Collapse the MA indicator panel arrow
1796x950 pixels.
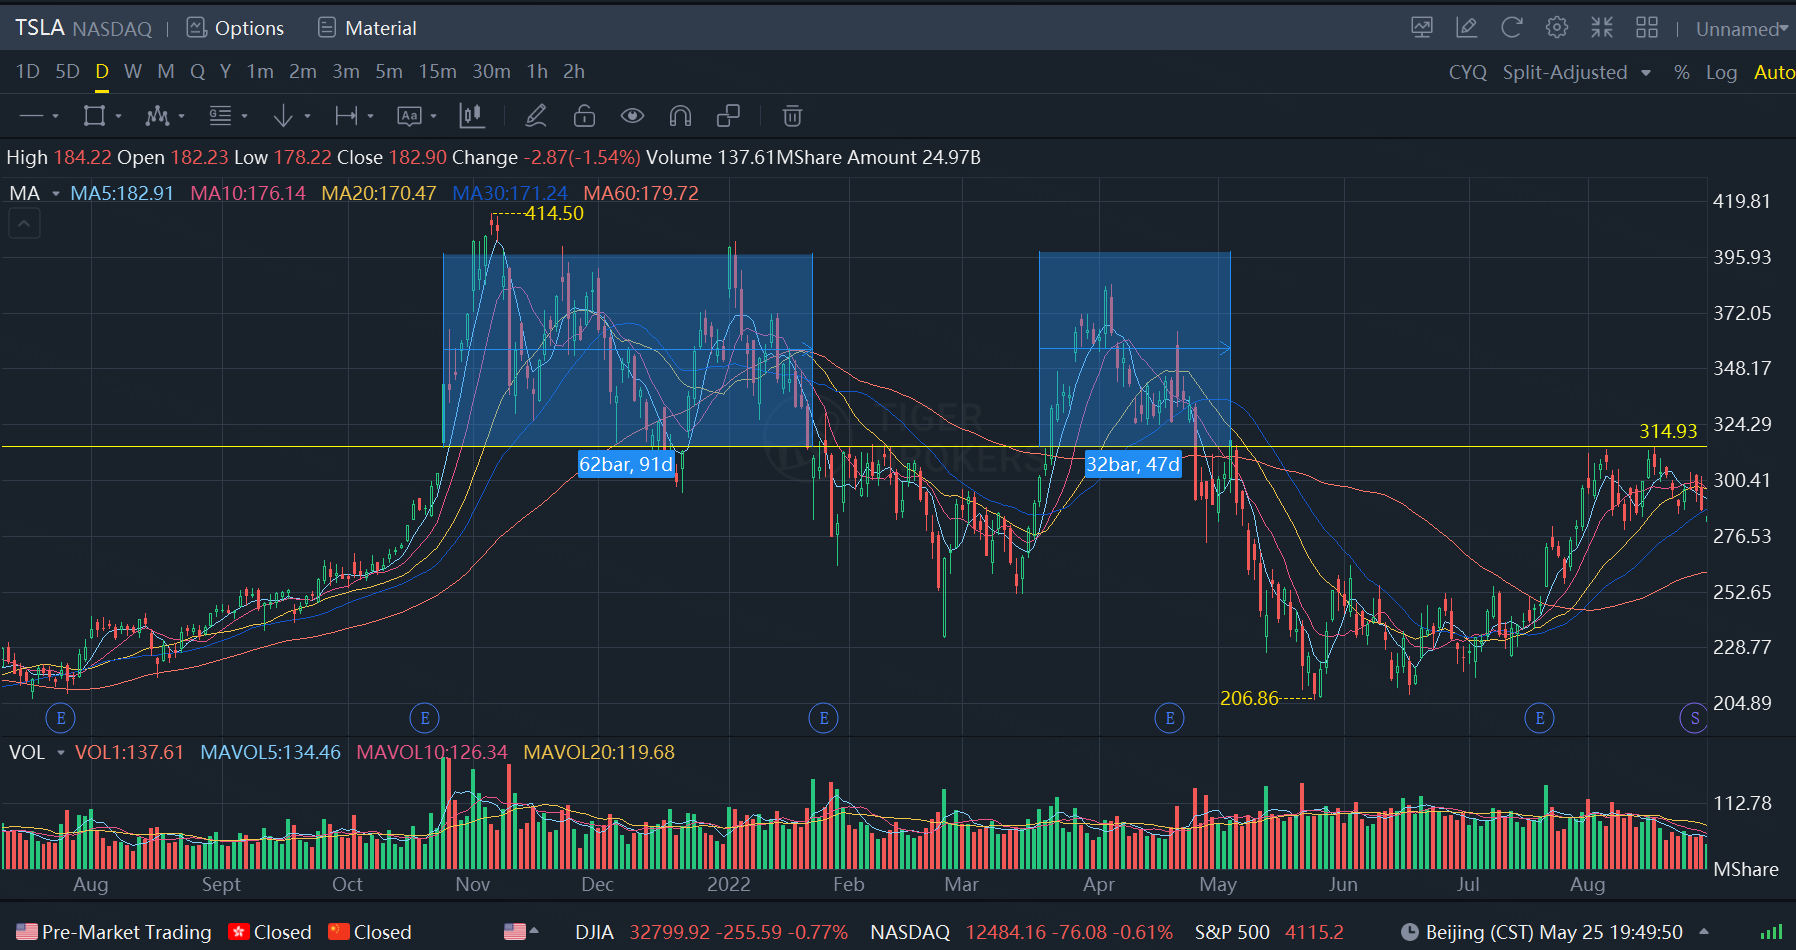coord(25,224)
